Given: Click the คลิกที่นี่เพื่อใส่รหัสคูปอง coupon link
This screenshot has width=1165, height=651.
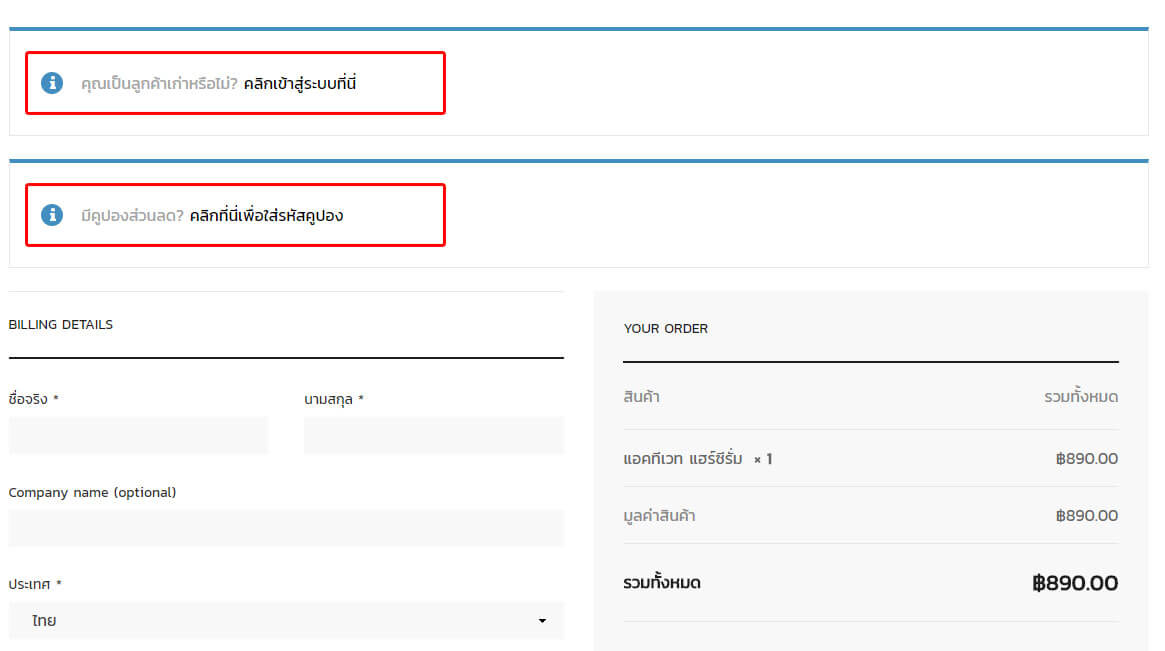Looking at the screenshot, I should click(x=266, y=216).
